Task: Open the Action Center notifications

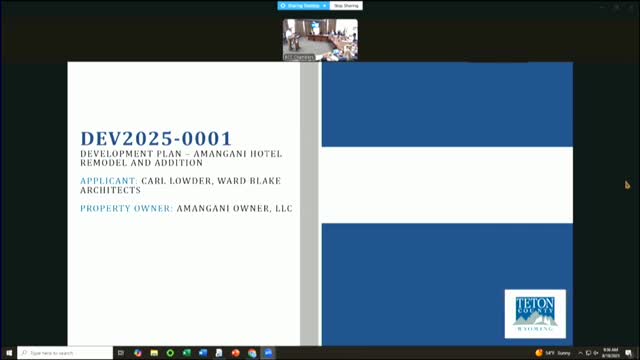Action: click(629, 353)
